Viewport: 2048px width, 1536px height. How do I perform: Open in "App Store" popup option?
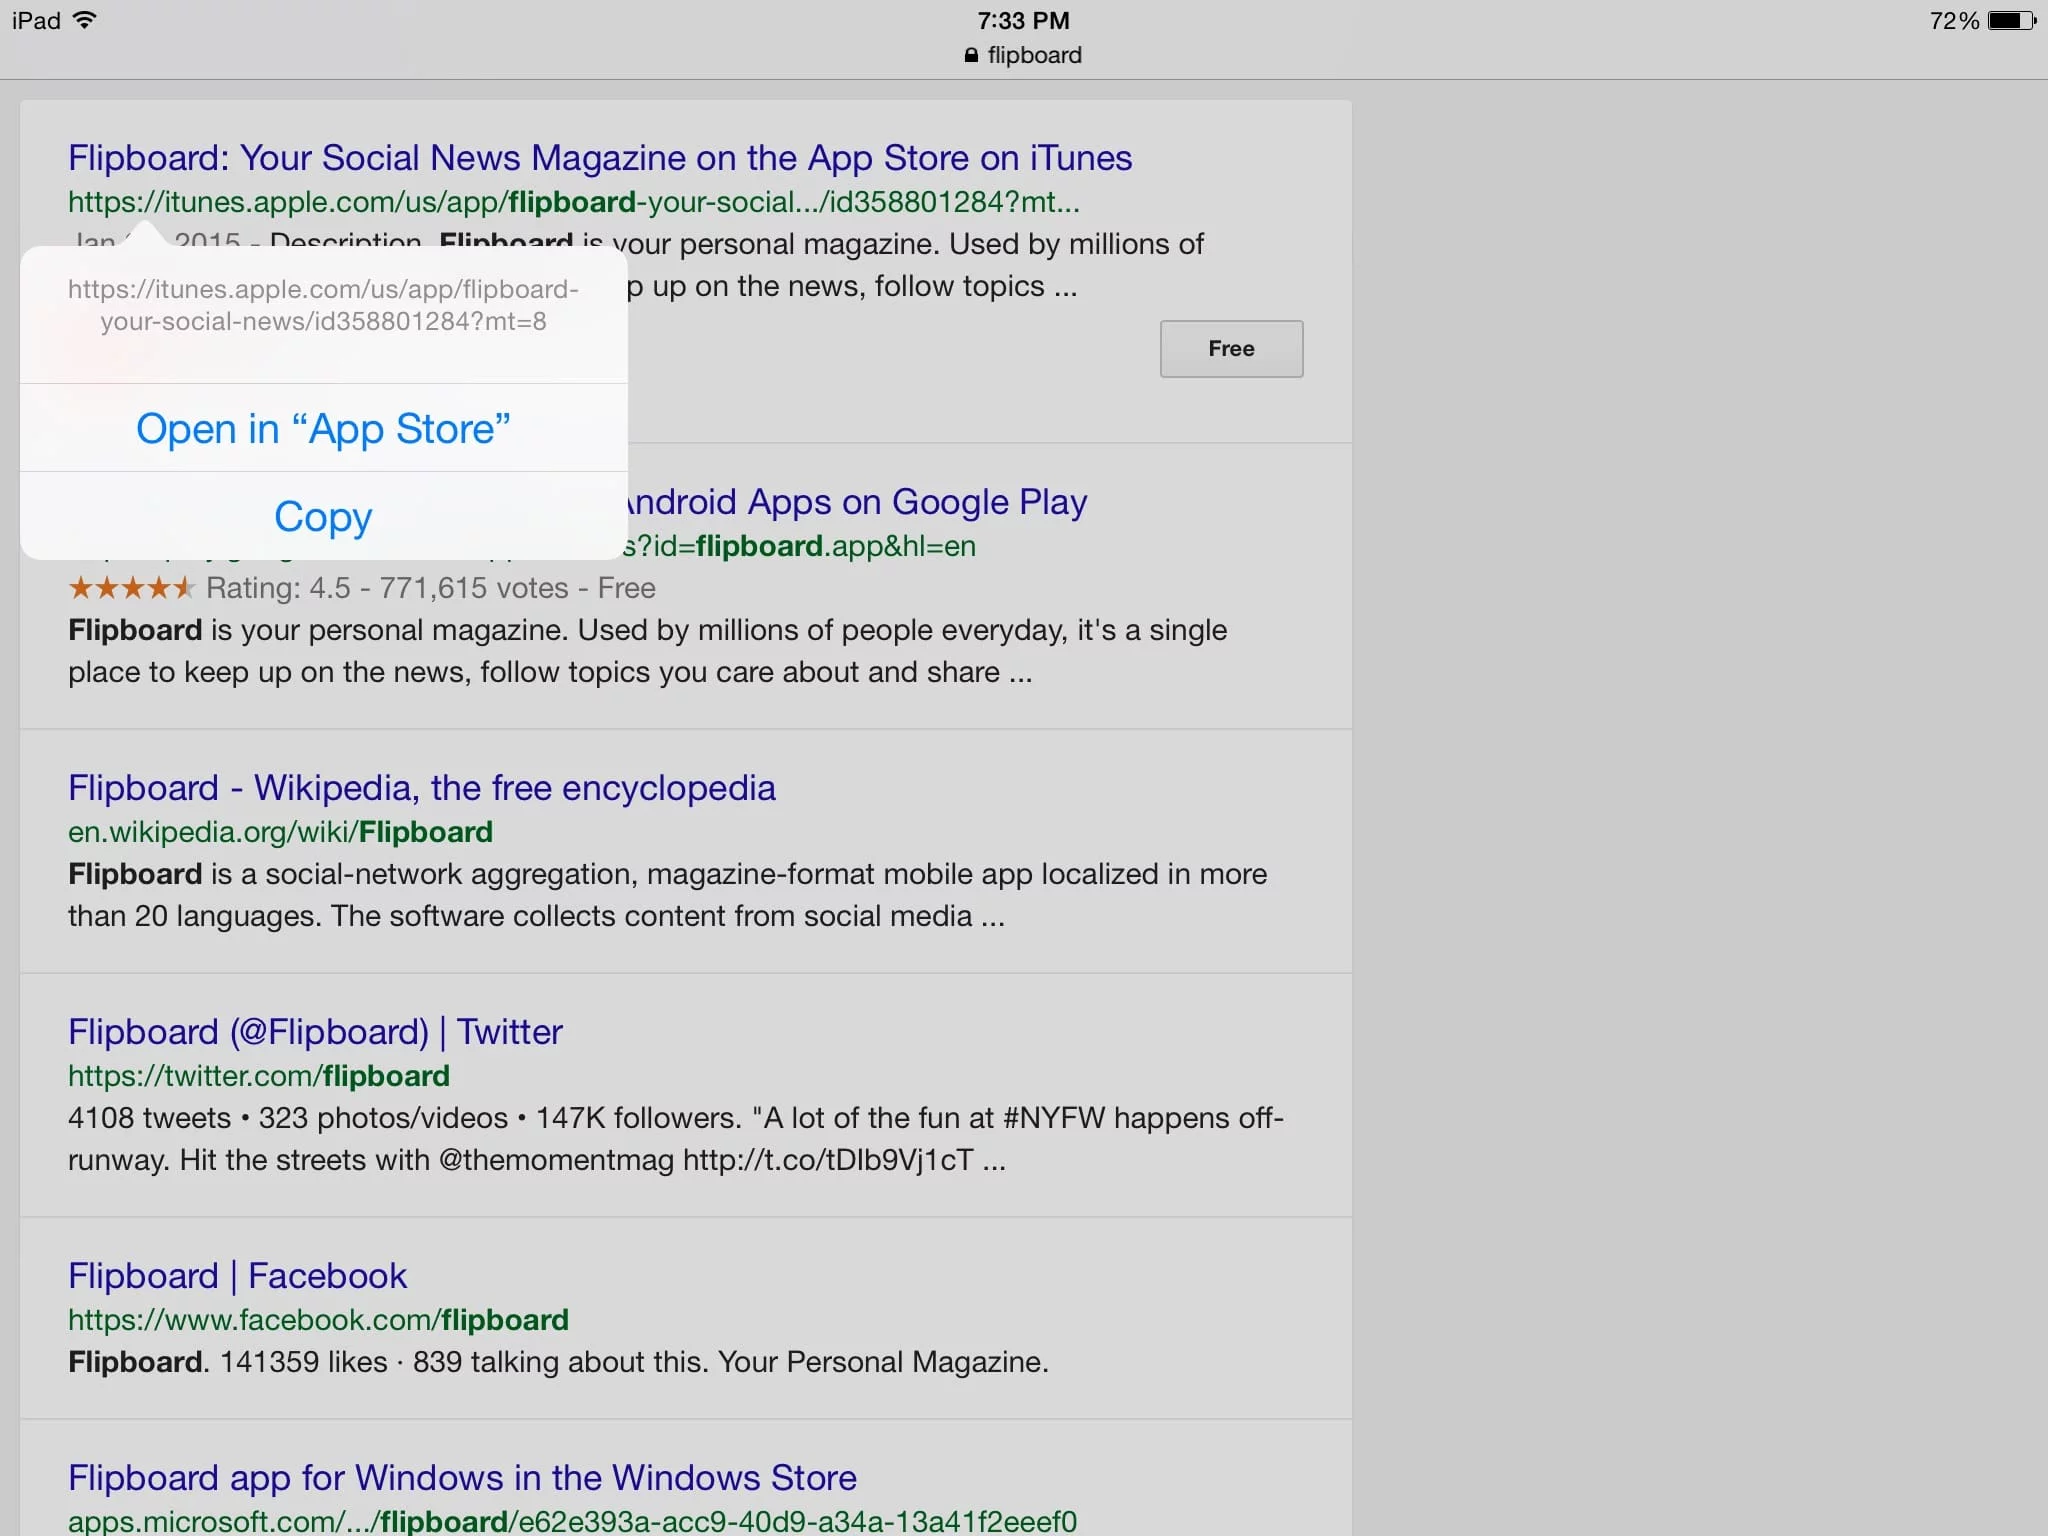pos(323,429)
